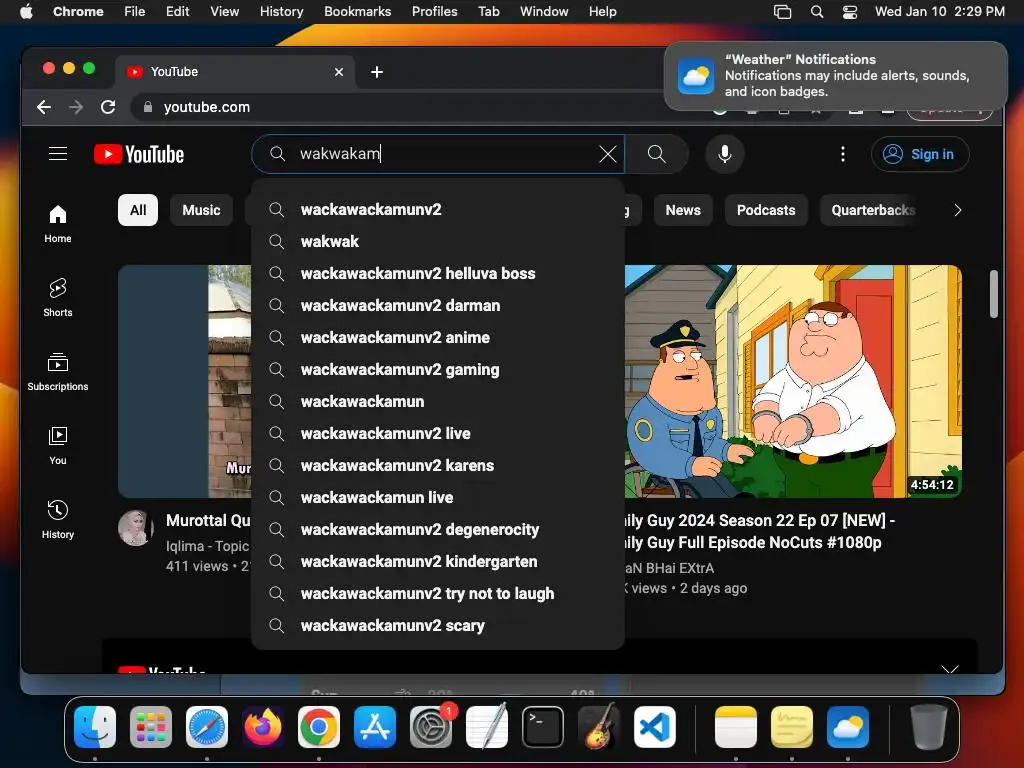1024x768 pixels.
Task: Open Terminal from the Dock
Action: tap(543, 727)
